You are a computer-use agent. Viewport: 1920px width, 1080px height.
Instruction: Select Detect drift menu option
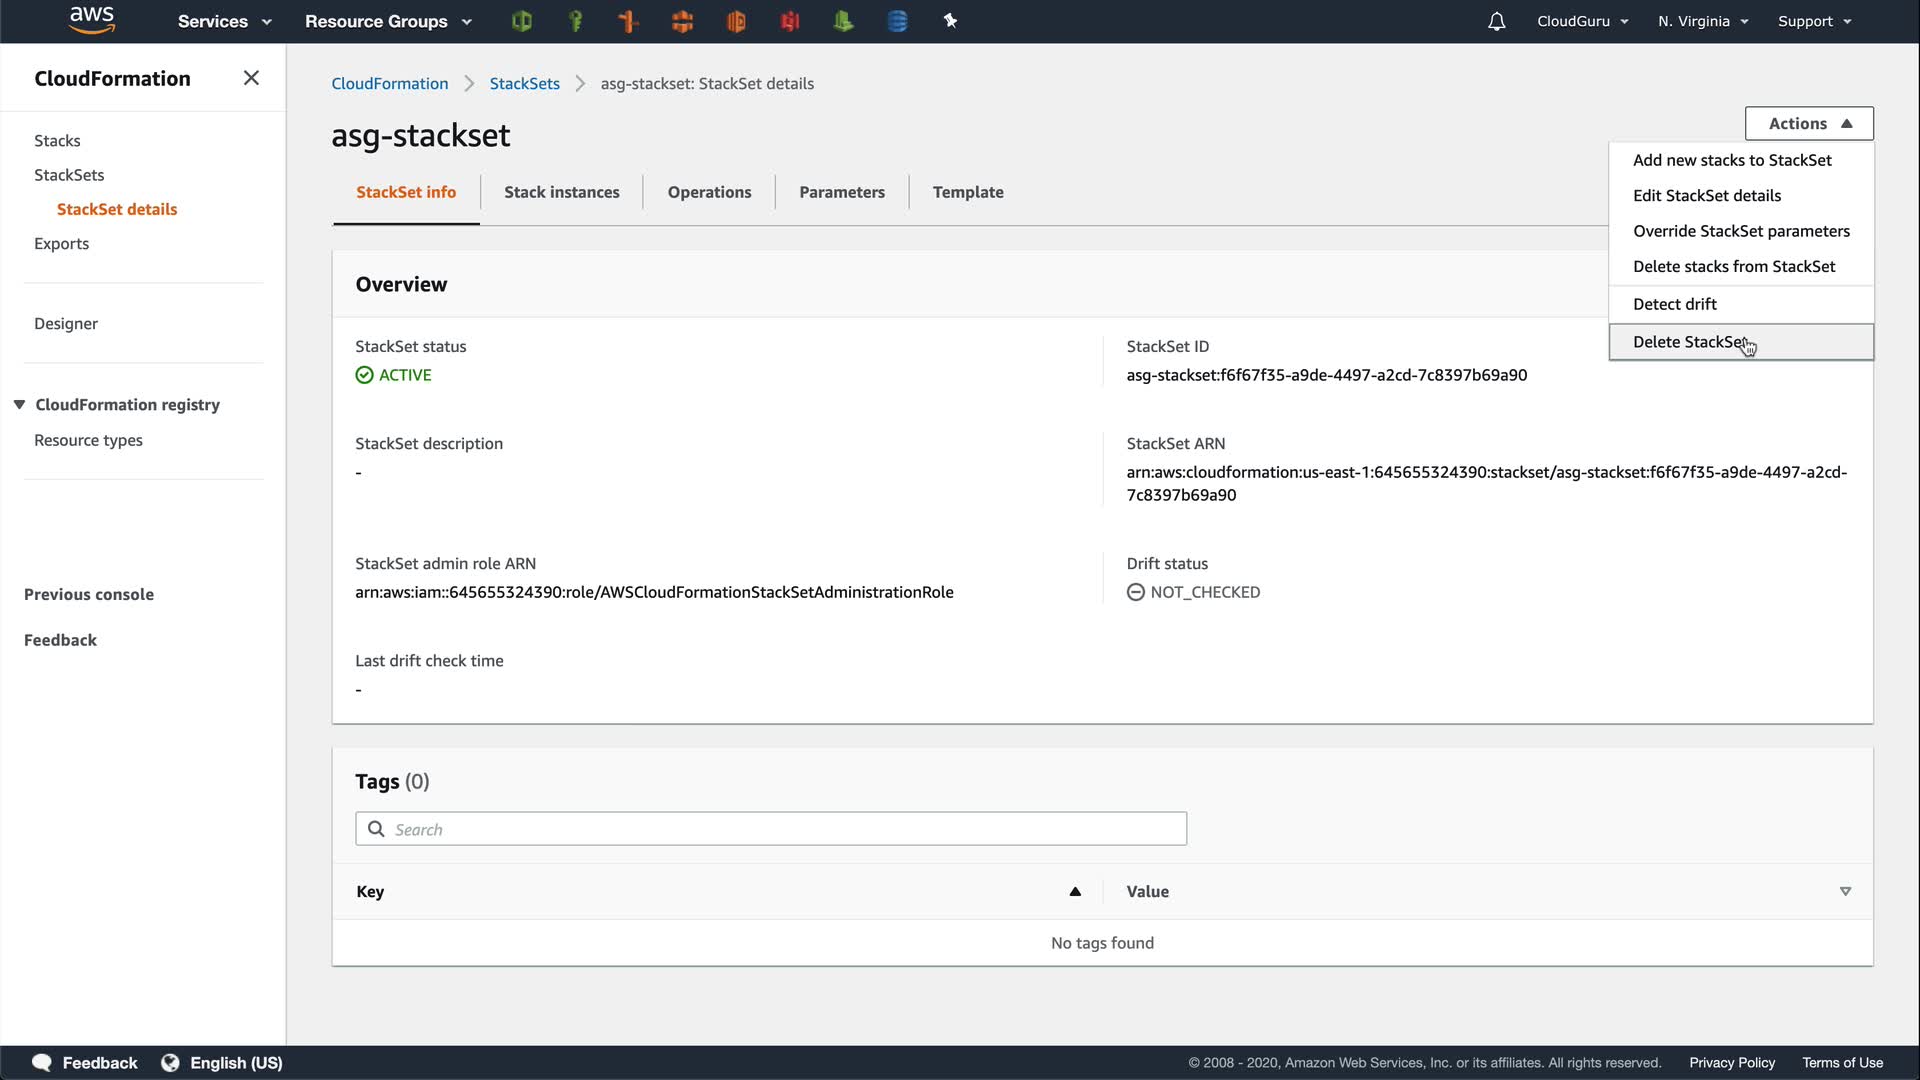(x=1675, y=304)
